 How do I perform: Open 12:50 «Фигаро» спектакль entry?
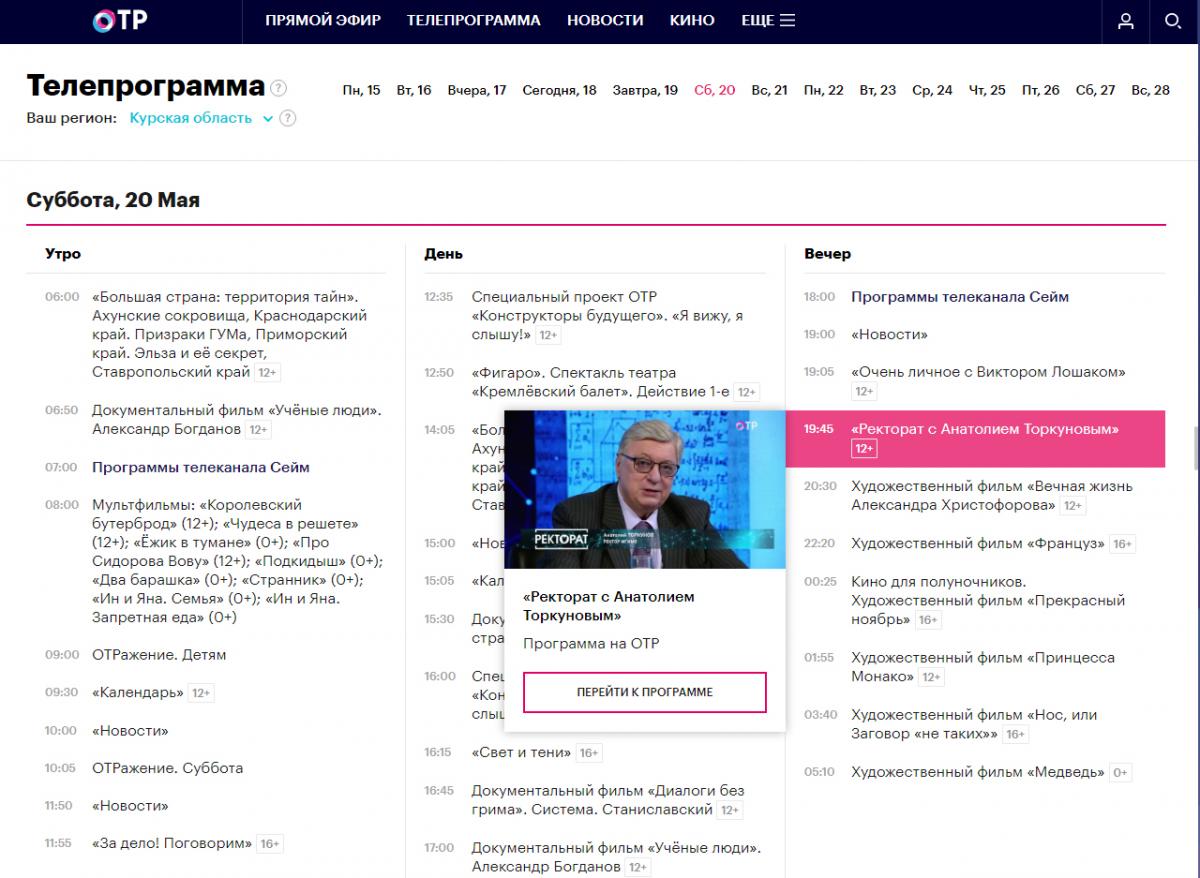point(601,382)
